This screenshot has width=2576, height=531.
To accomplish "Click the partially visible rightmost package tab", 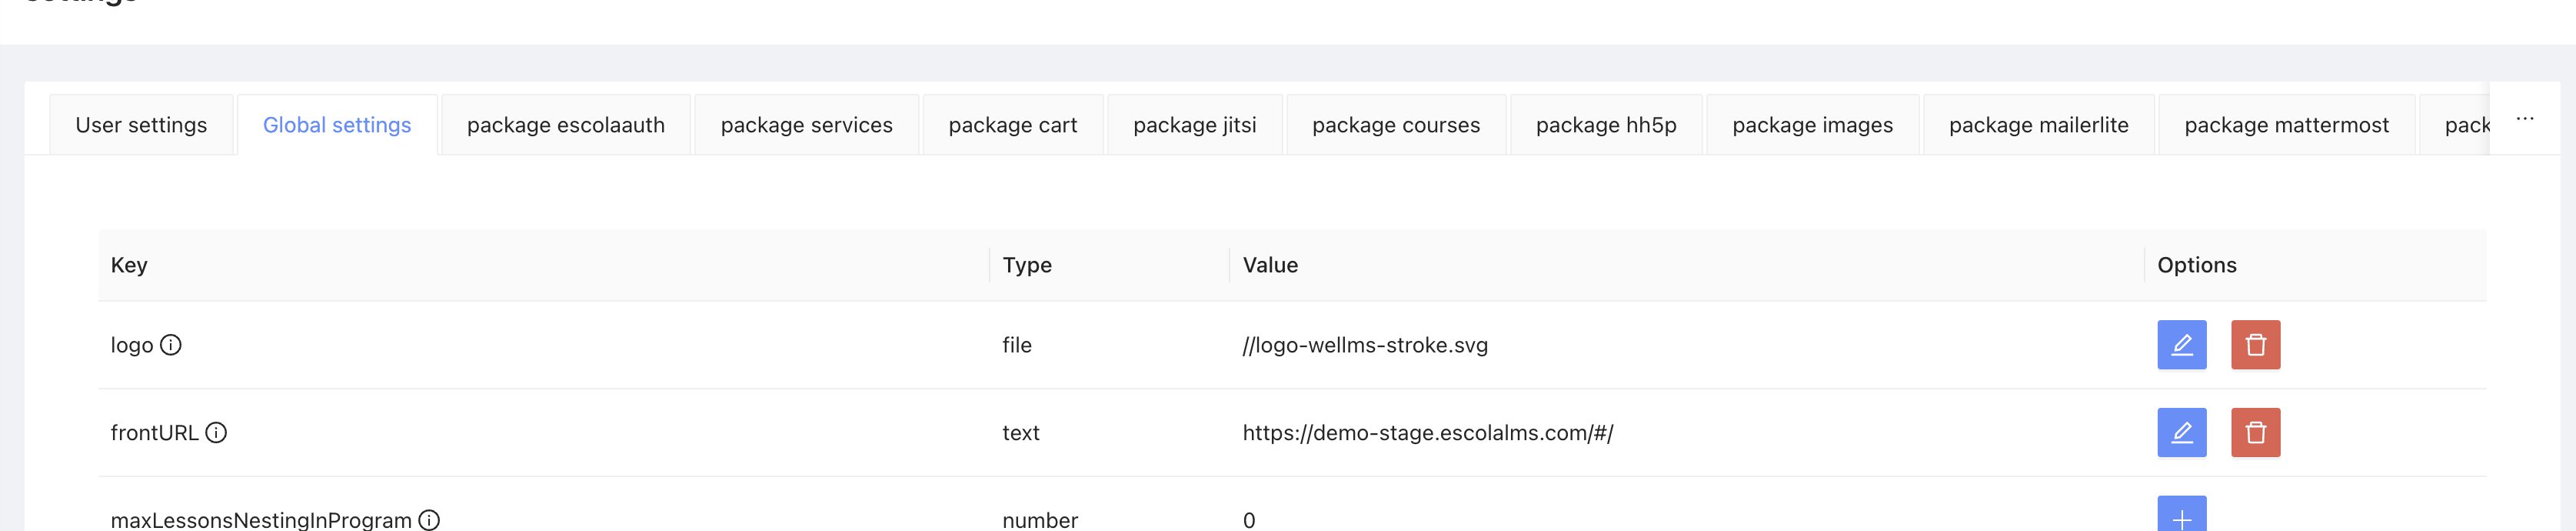I will [2470, 124].
